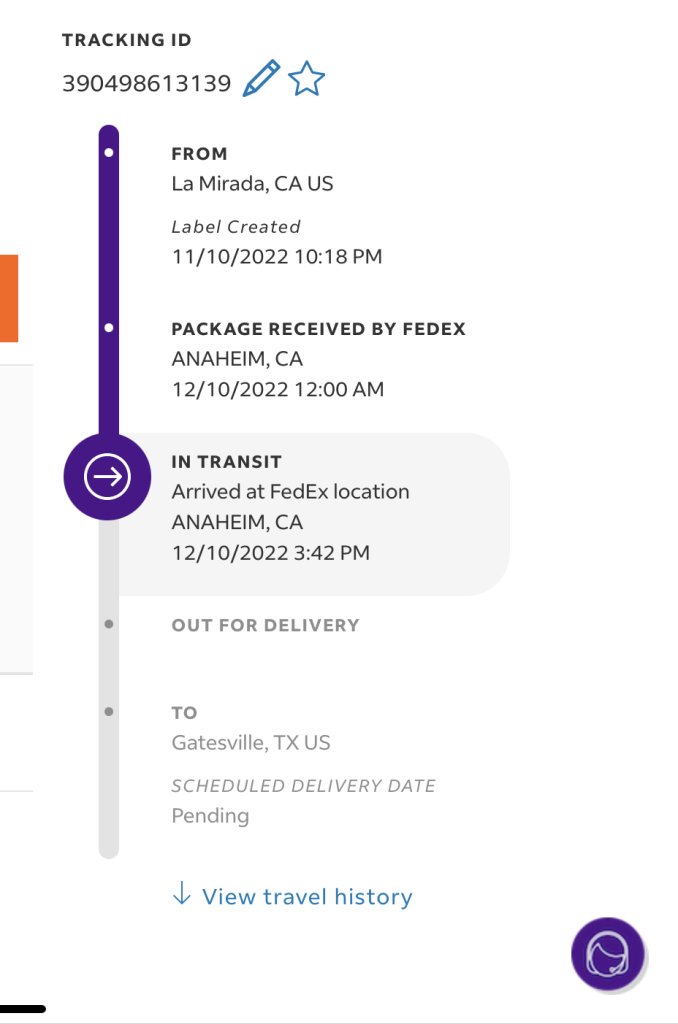678x1024 pixels.
Task: Click the purple progress bar segment
Action: (108, 281)
